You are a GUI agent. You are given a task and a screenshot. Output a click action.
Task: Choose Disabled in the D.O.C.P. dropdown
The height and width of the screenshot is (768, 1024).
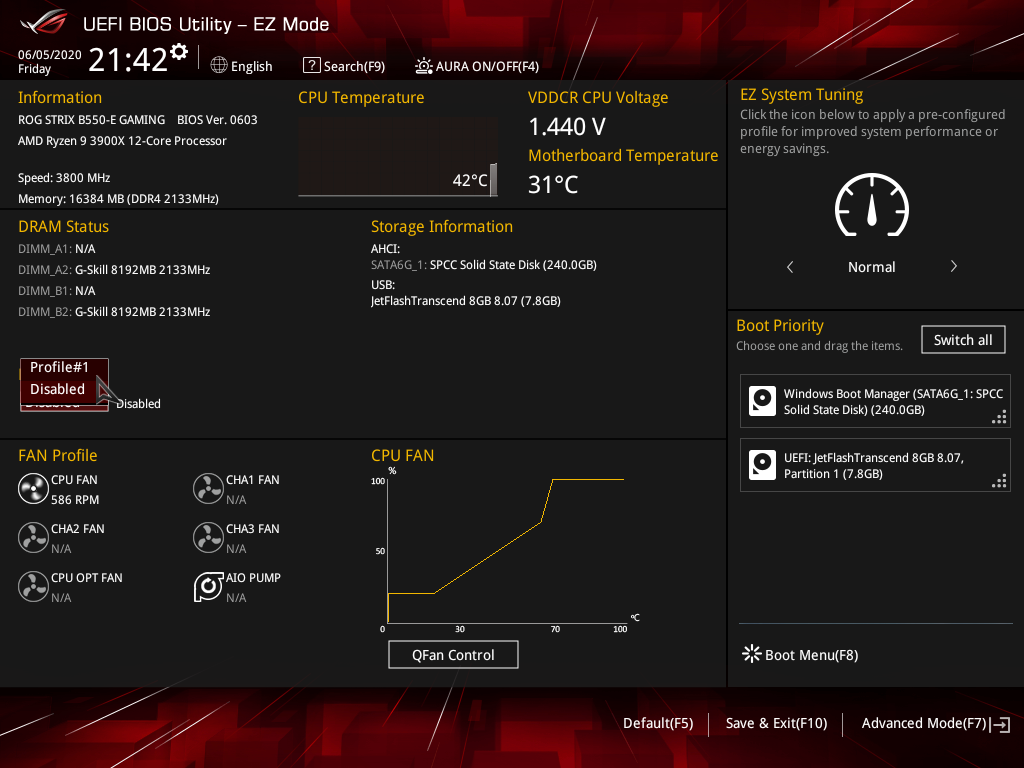[64, 389]
